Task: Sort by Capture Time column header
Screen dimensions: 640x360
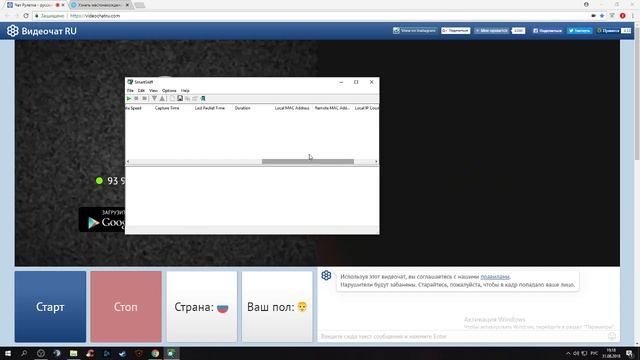Action: [167, 108]
